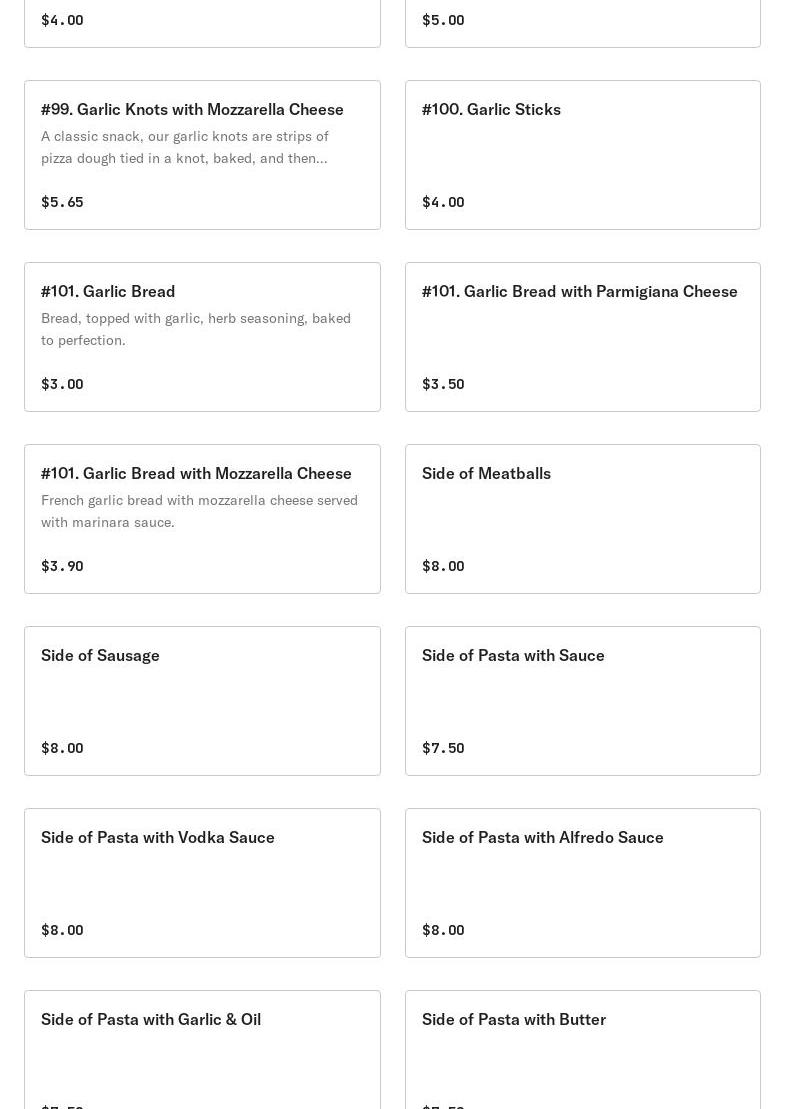785x1109 pixels.
Task: Click the #101 Garlic Bread title
Action: click(x=108, y=291)
